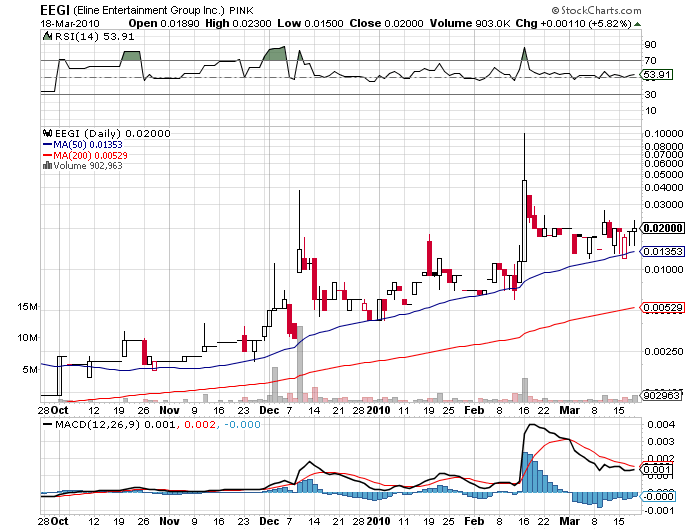Click the Nov label on the MACD date axis
This screenshot has height=530, width=700.
170,521
